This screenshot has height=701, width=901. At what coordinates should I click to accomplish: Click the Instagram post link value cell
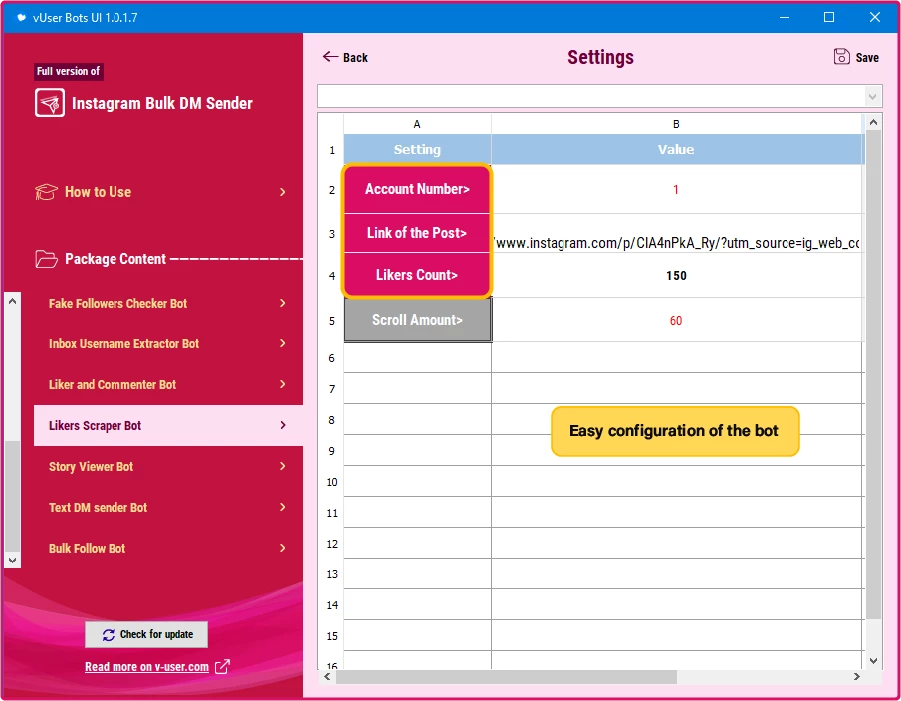pos(676,233)
